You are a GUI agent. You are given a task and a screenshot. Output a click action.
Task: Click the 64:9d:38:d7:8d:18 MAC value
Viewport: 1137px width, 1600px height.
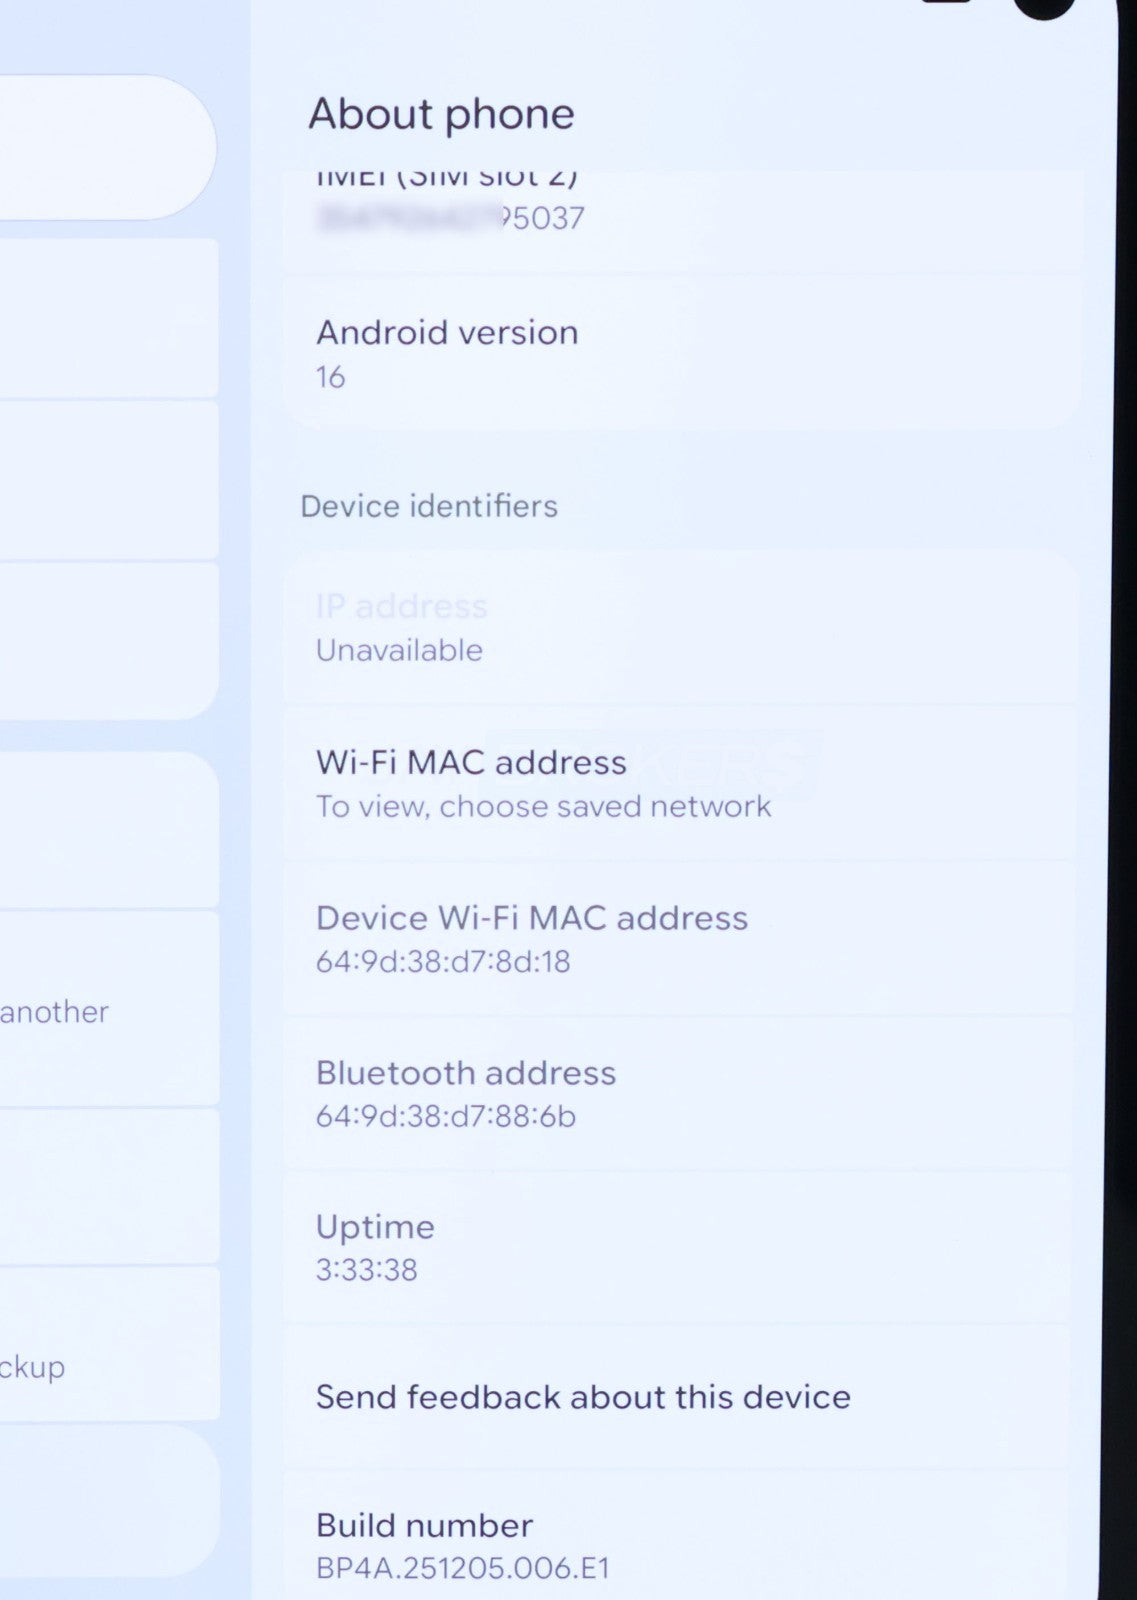443,962
